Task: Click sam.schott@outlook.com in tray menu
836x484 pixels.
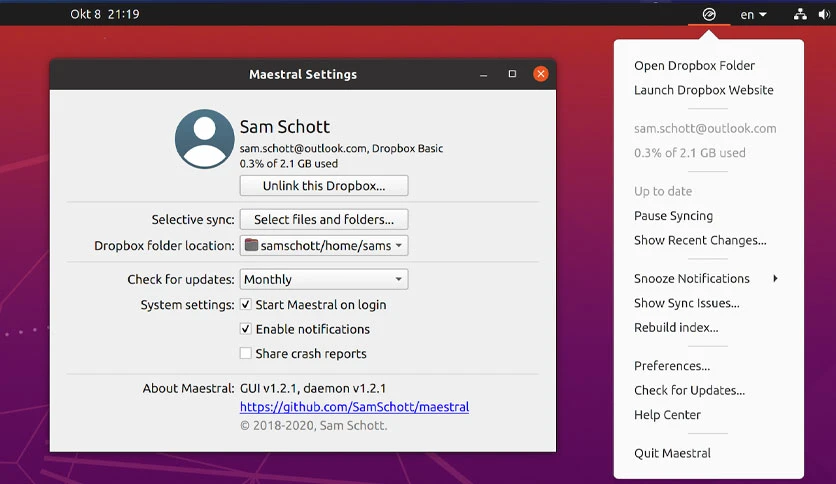Action: pyautogui.click(x=705, y=128)
